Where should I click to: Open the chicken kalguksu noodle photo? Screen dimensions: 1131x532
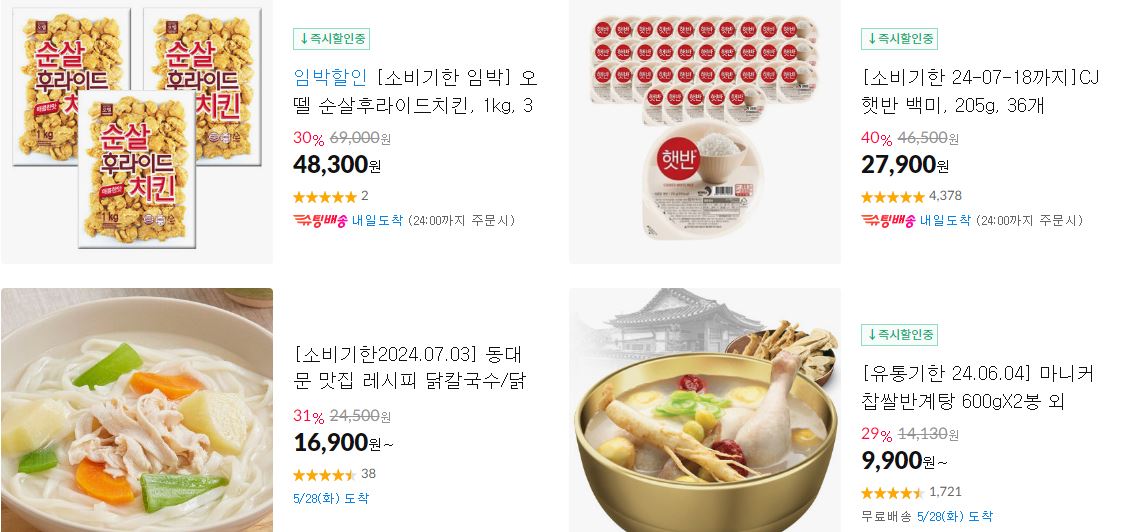[x=136, y=410]
